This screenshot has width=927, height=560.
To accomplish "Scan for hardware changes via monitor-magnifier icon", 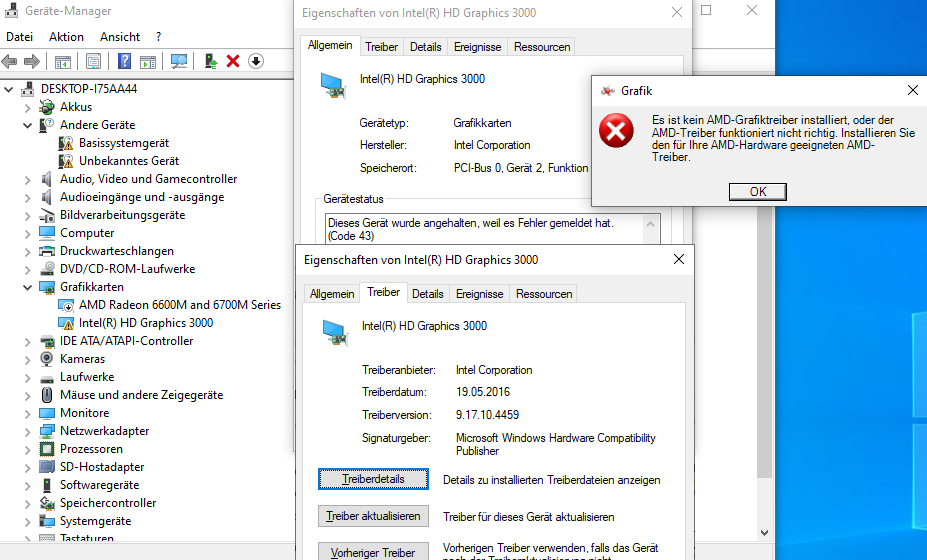I will [x=179, y=61].
